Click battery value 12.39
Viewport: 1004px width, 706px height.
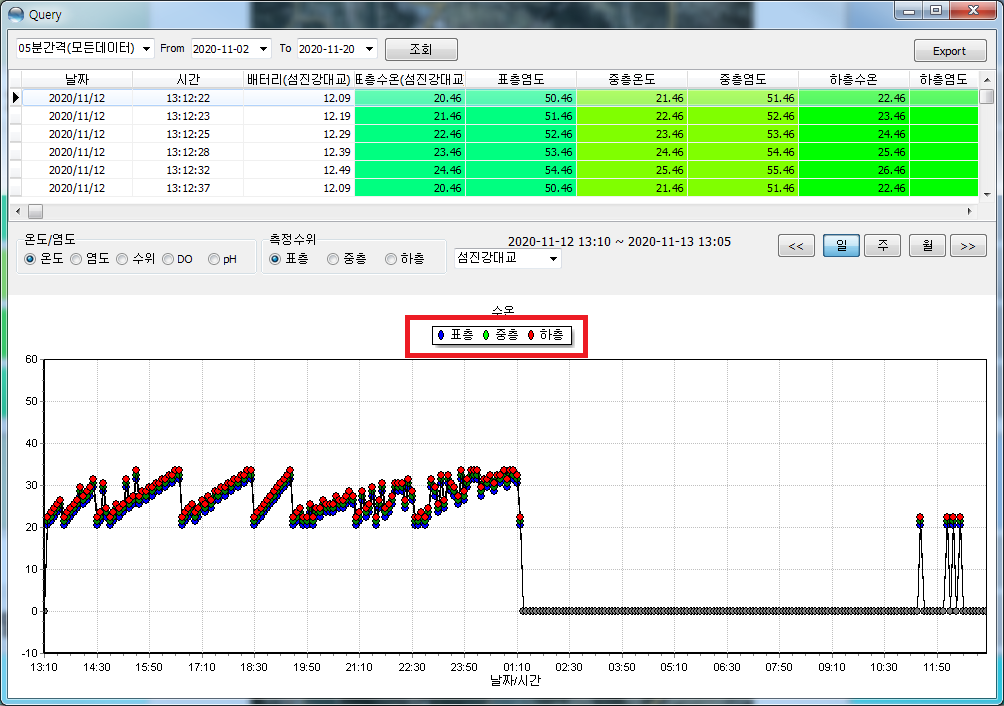click(x=299, y=152)
